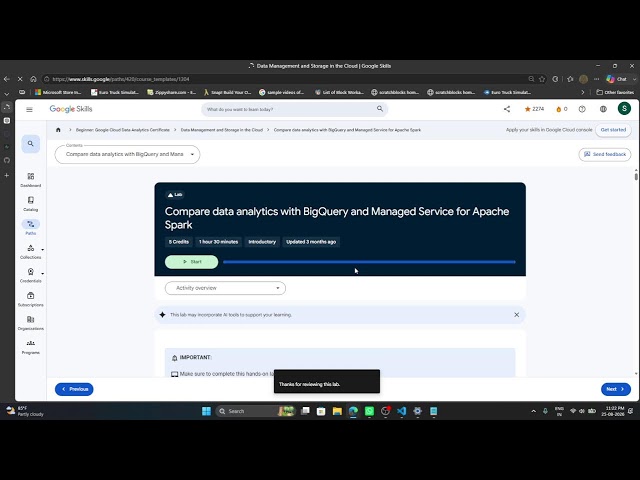Open the browser three-dot settings menu
This screenshot has height=480, width=640.
pyautogui.click(x=597, y=79)
